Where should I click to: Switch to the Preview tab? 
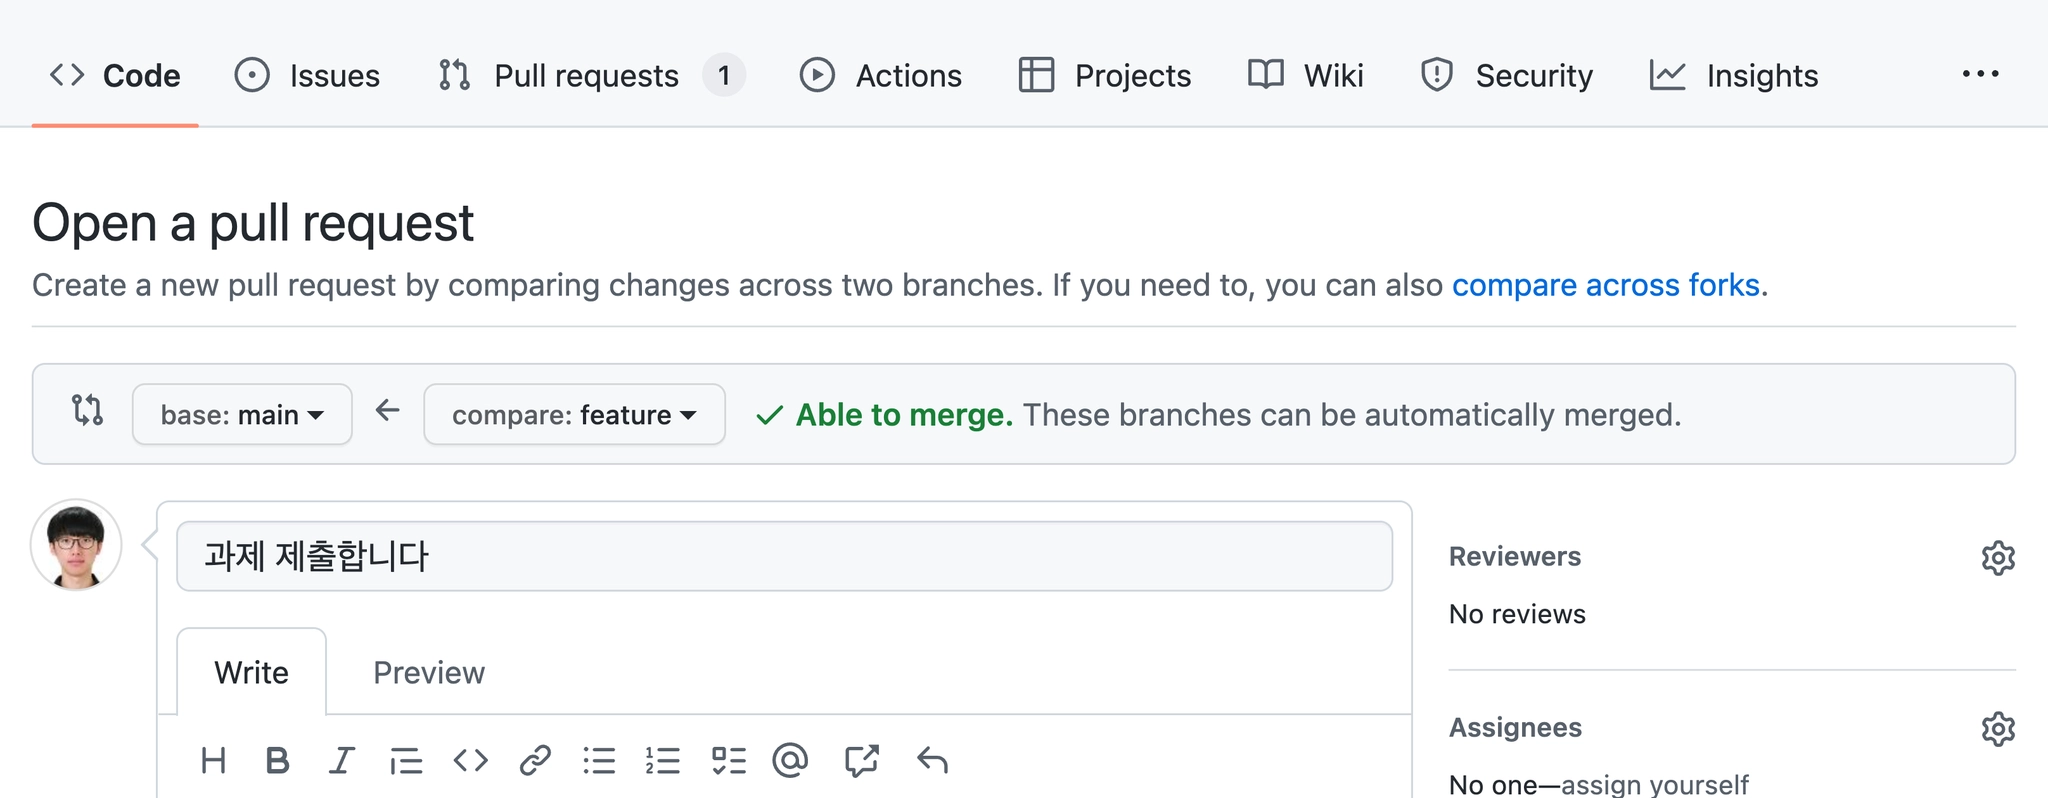429,673
